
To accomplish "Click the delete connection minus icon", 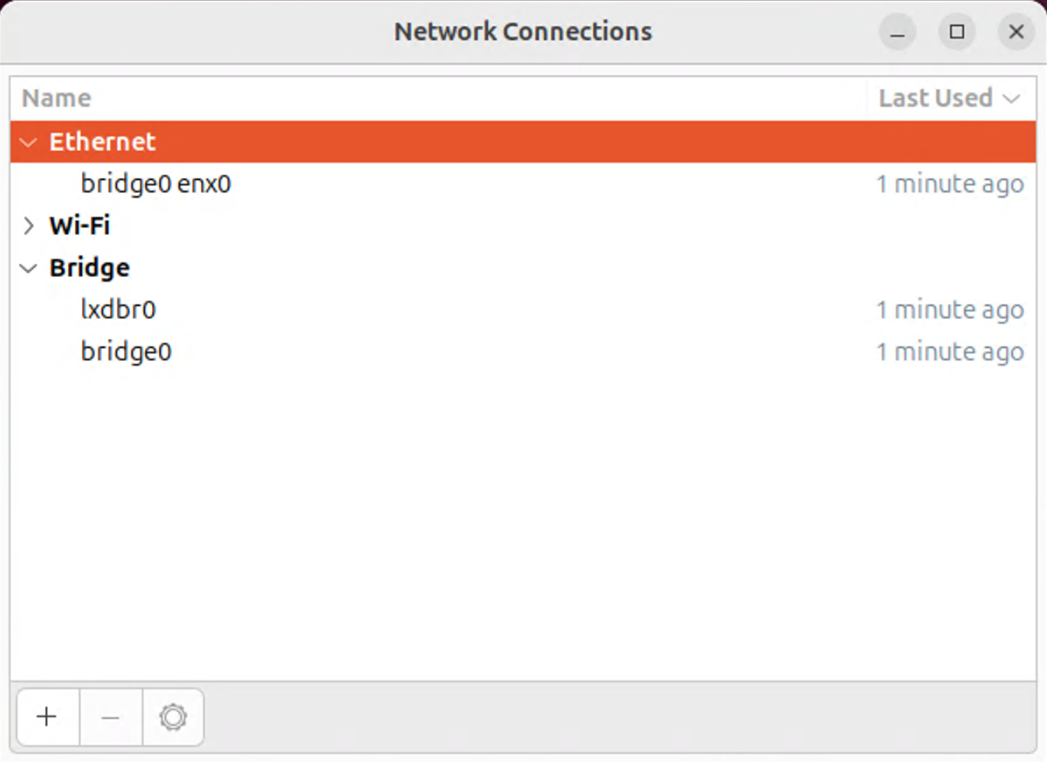I will click(110, 717).
